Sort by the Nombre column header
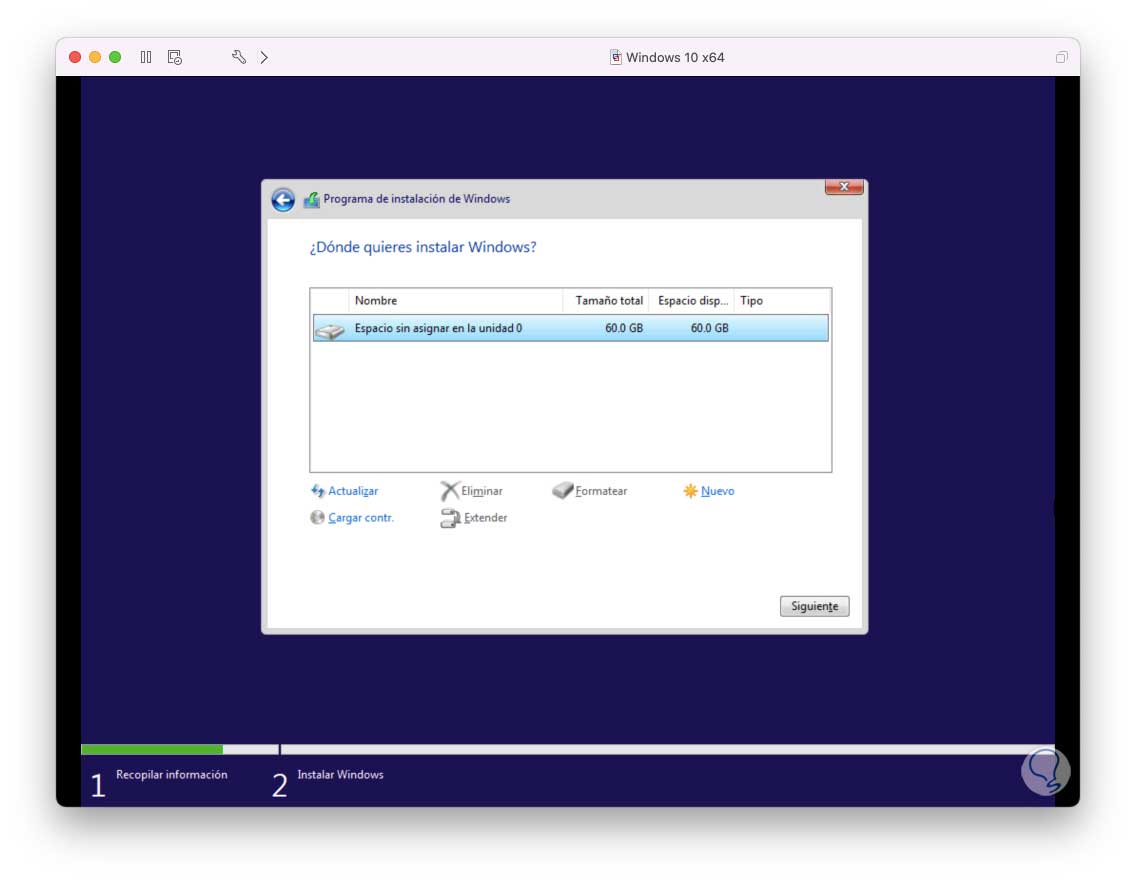This screenshot has width=1136, height=881. 456,301
